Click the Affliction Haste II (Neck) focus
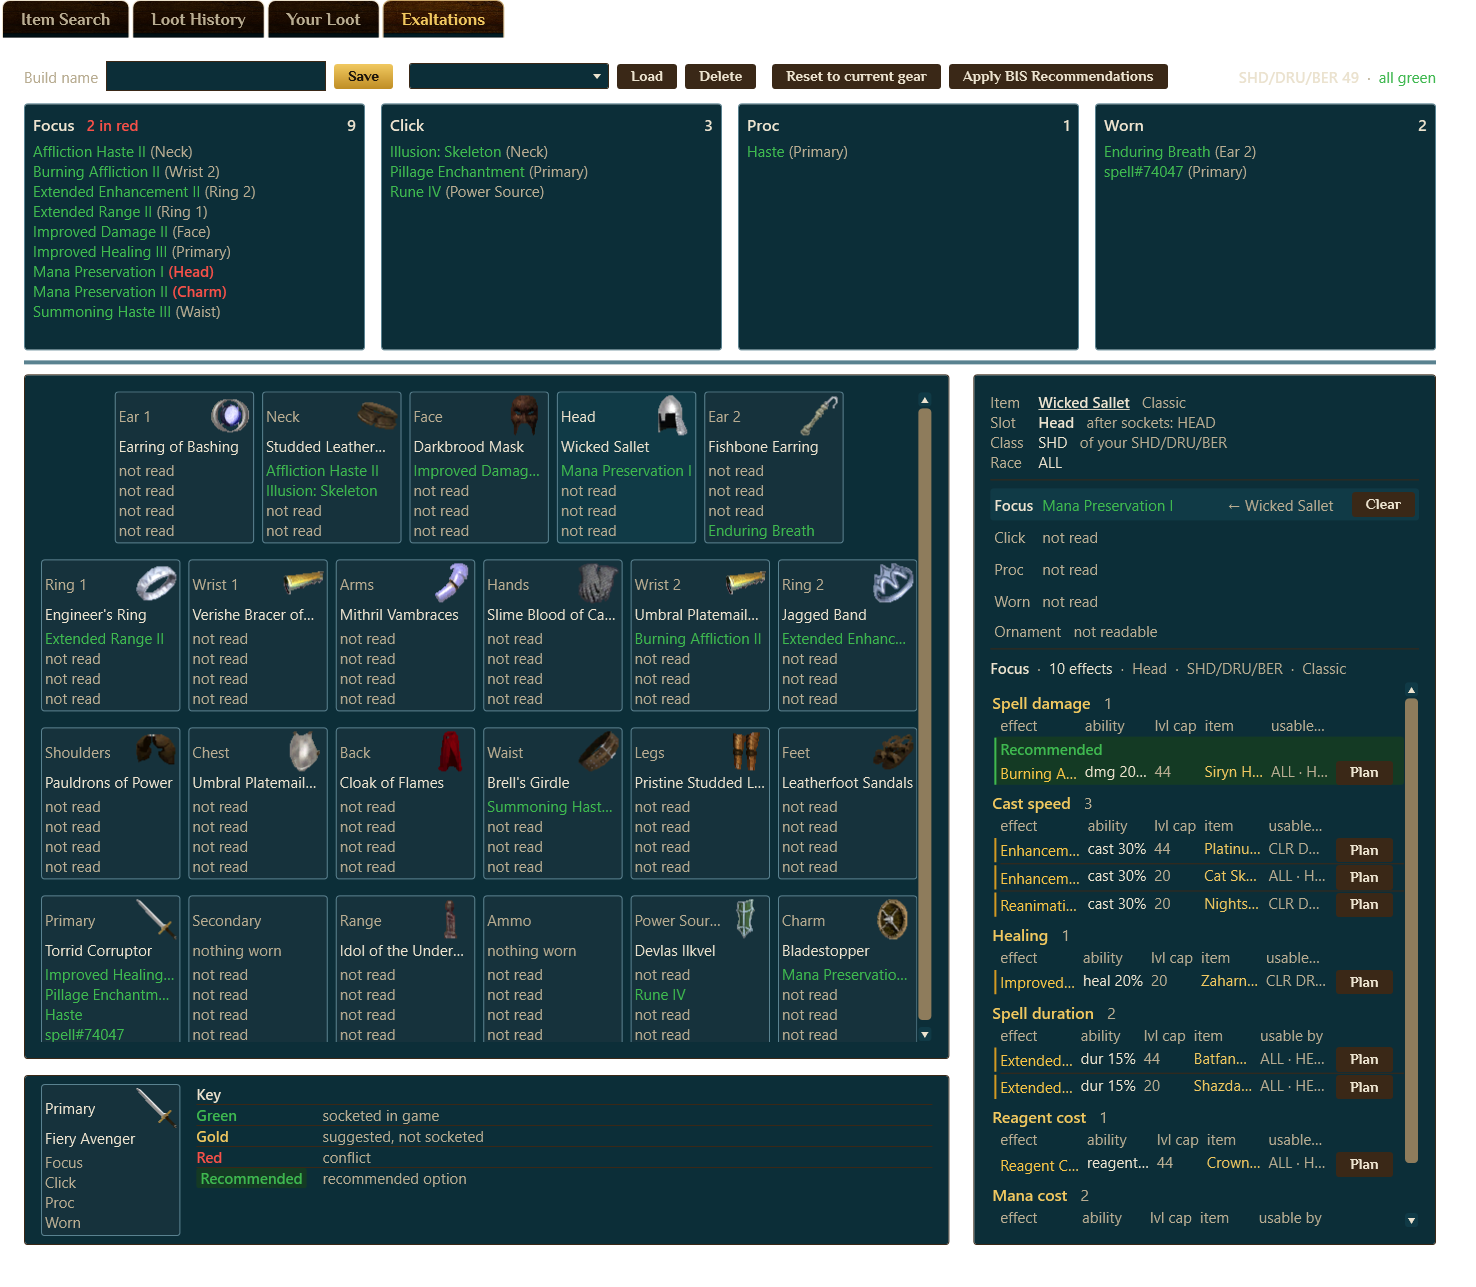 (113, 152)
